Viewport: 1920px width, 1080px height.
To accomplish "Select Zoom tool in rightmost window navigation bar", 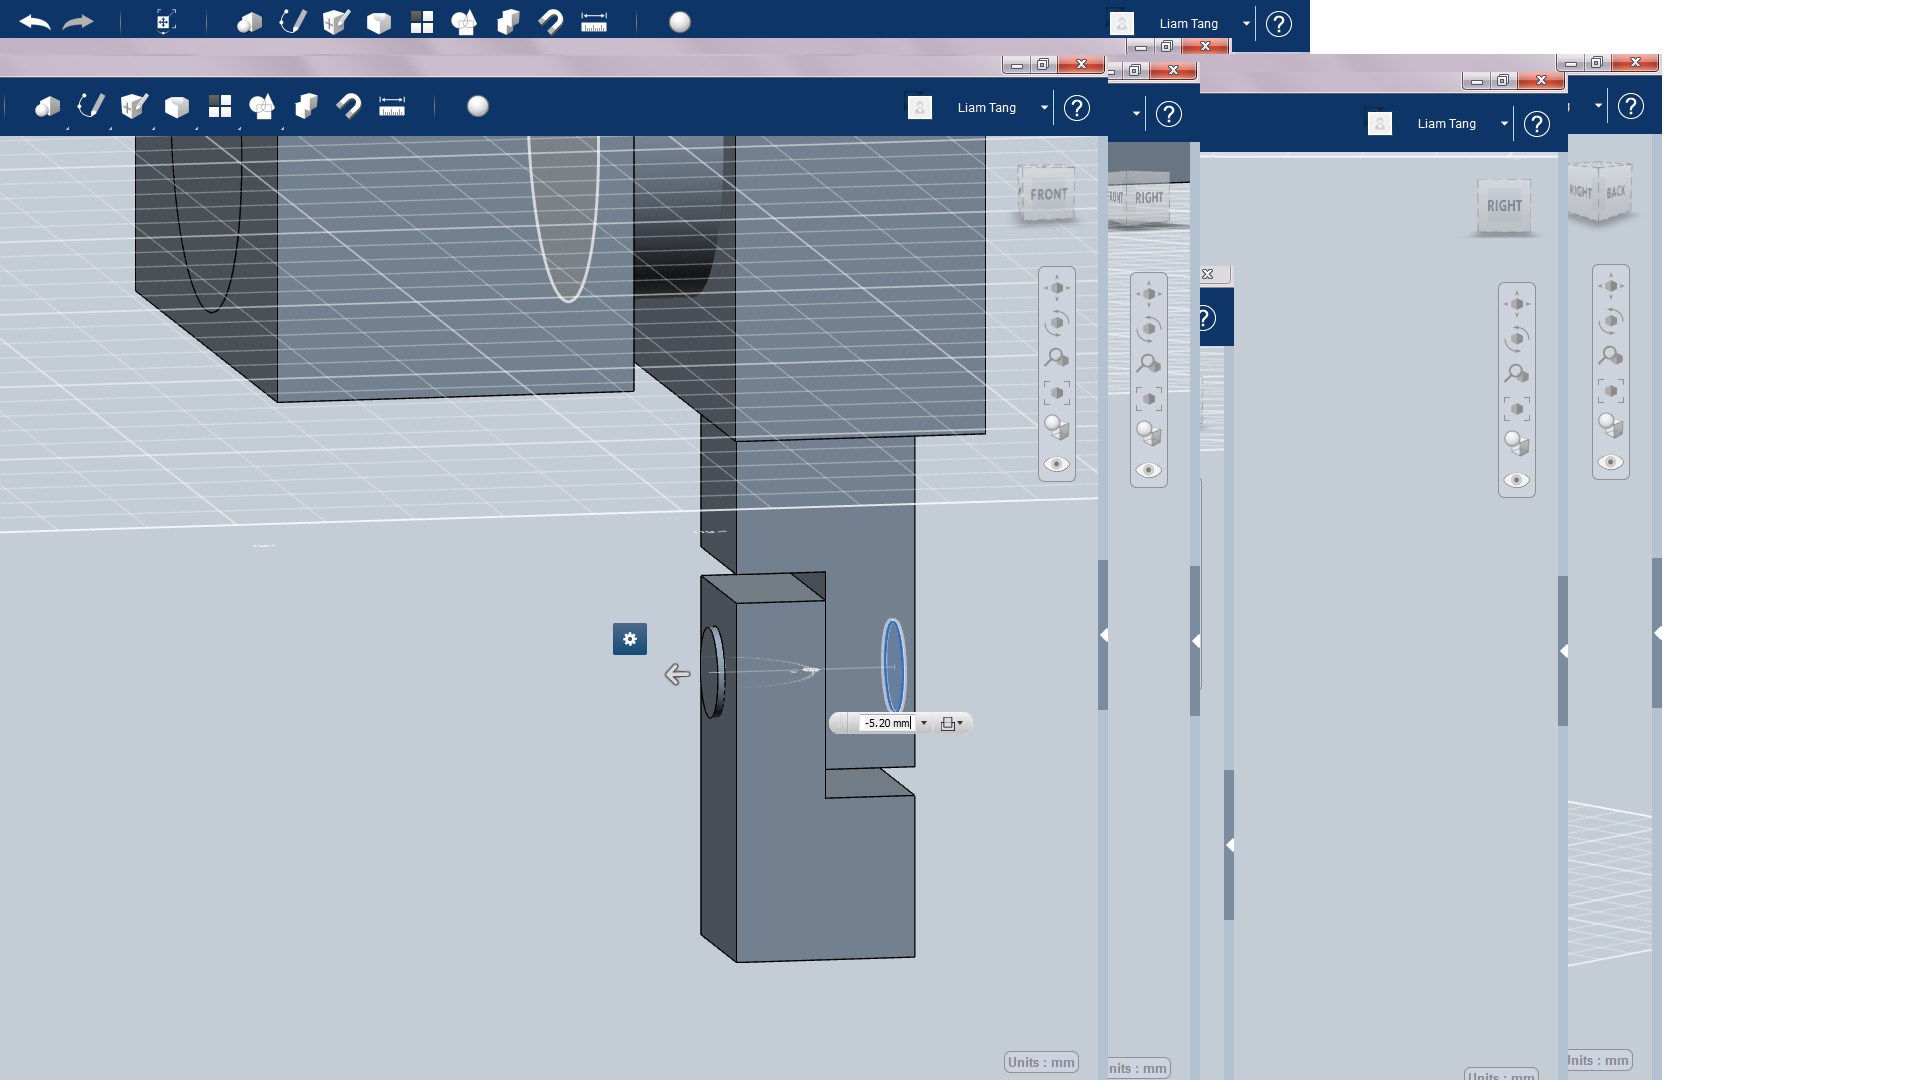I will click(x=1611, y=356).
